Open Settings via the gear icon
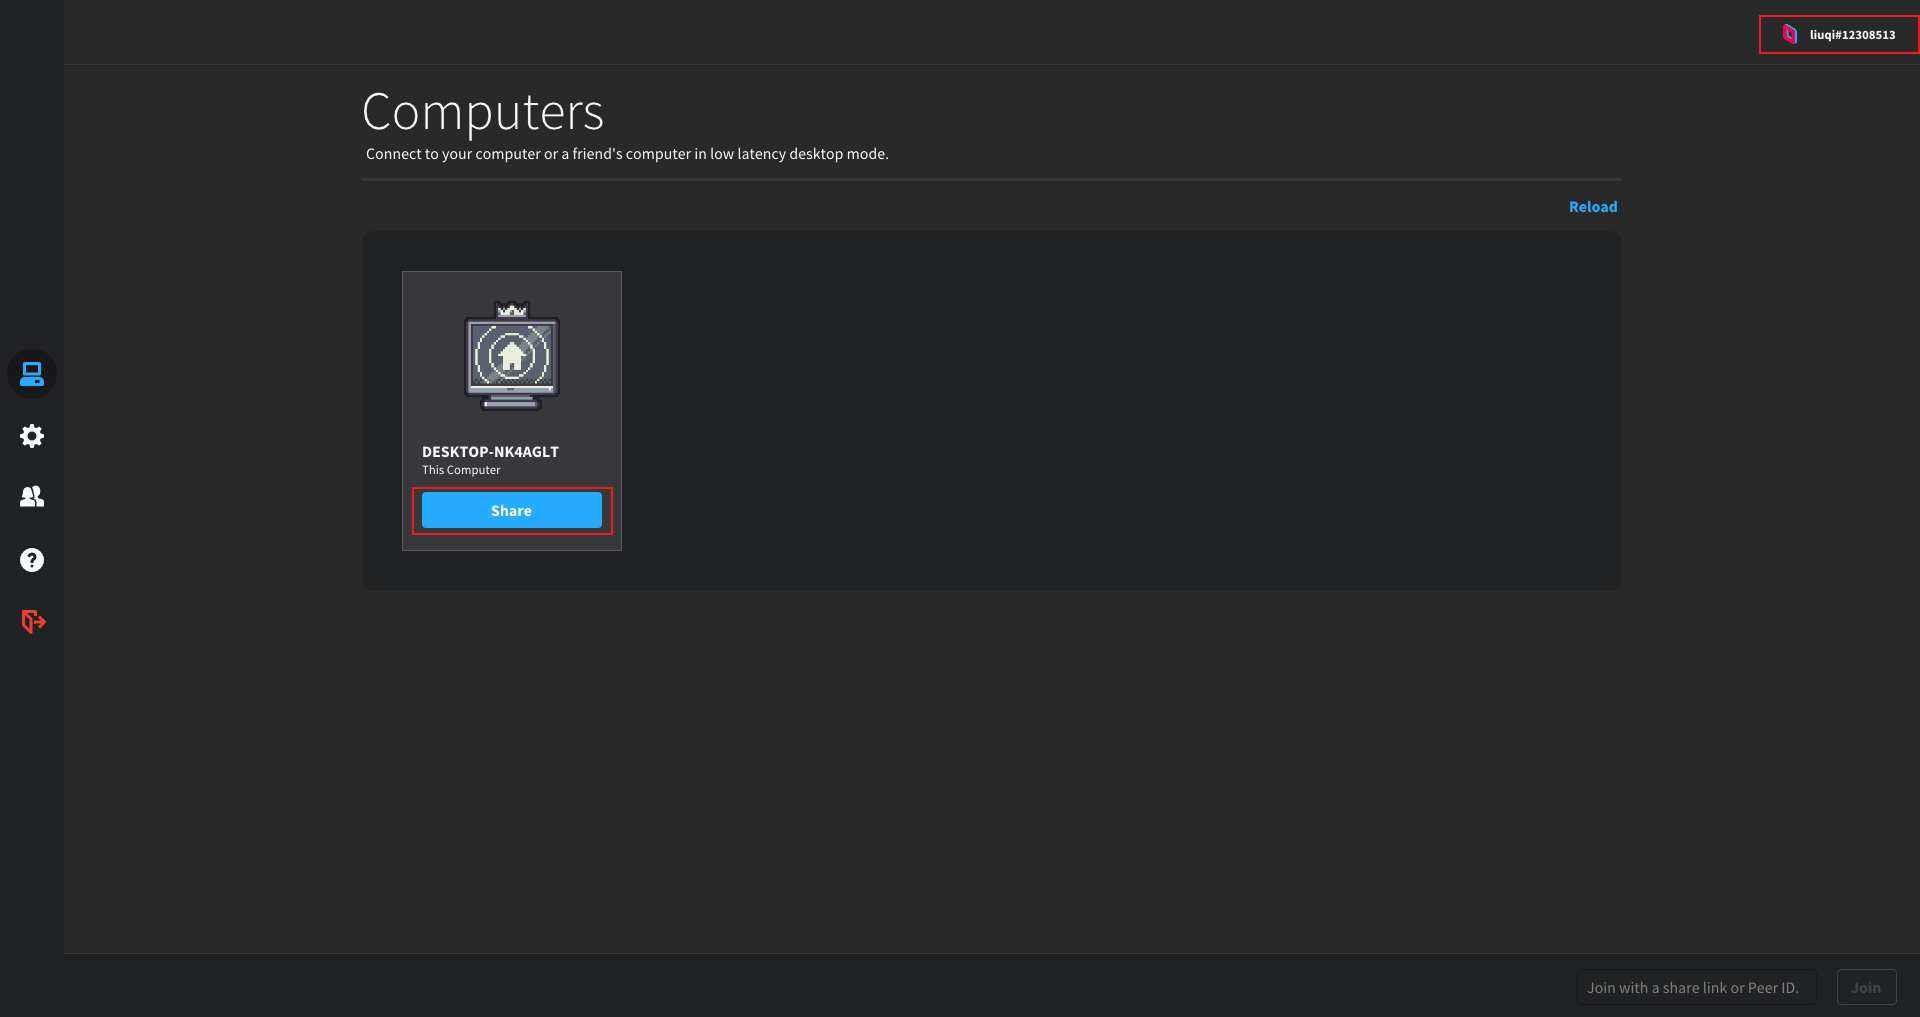 point(32,436)
